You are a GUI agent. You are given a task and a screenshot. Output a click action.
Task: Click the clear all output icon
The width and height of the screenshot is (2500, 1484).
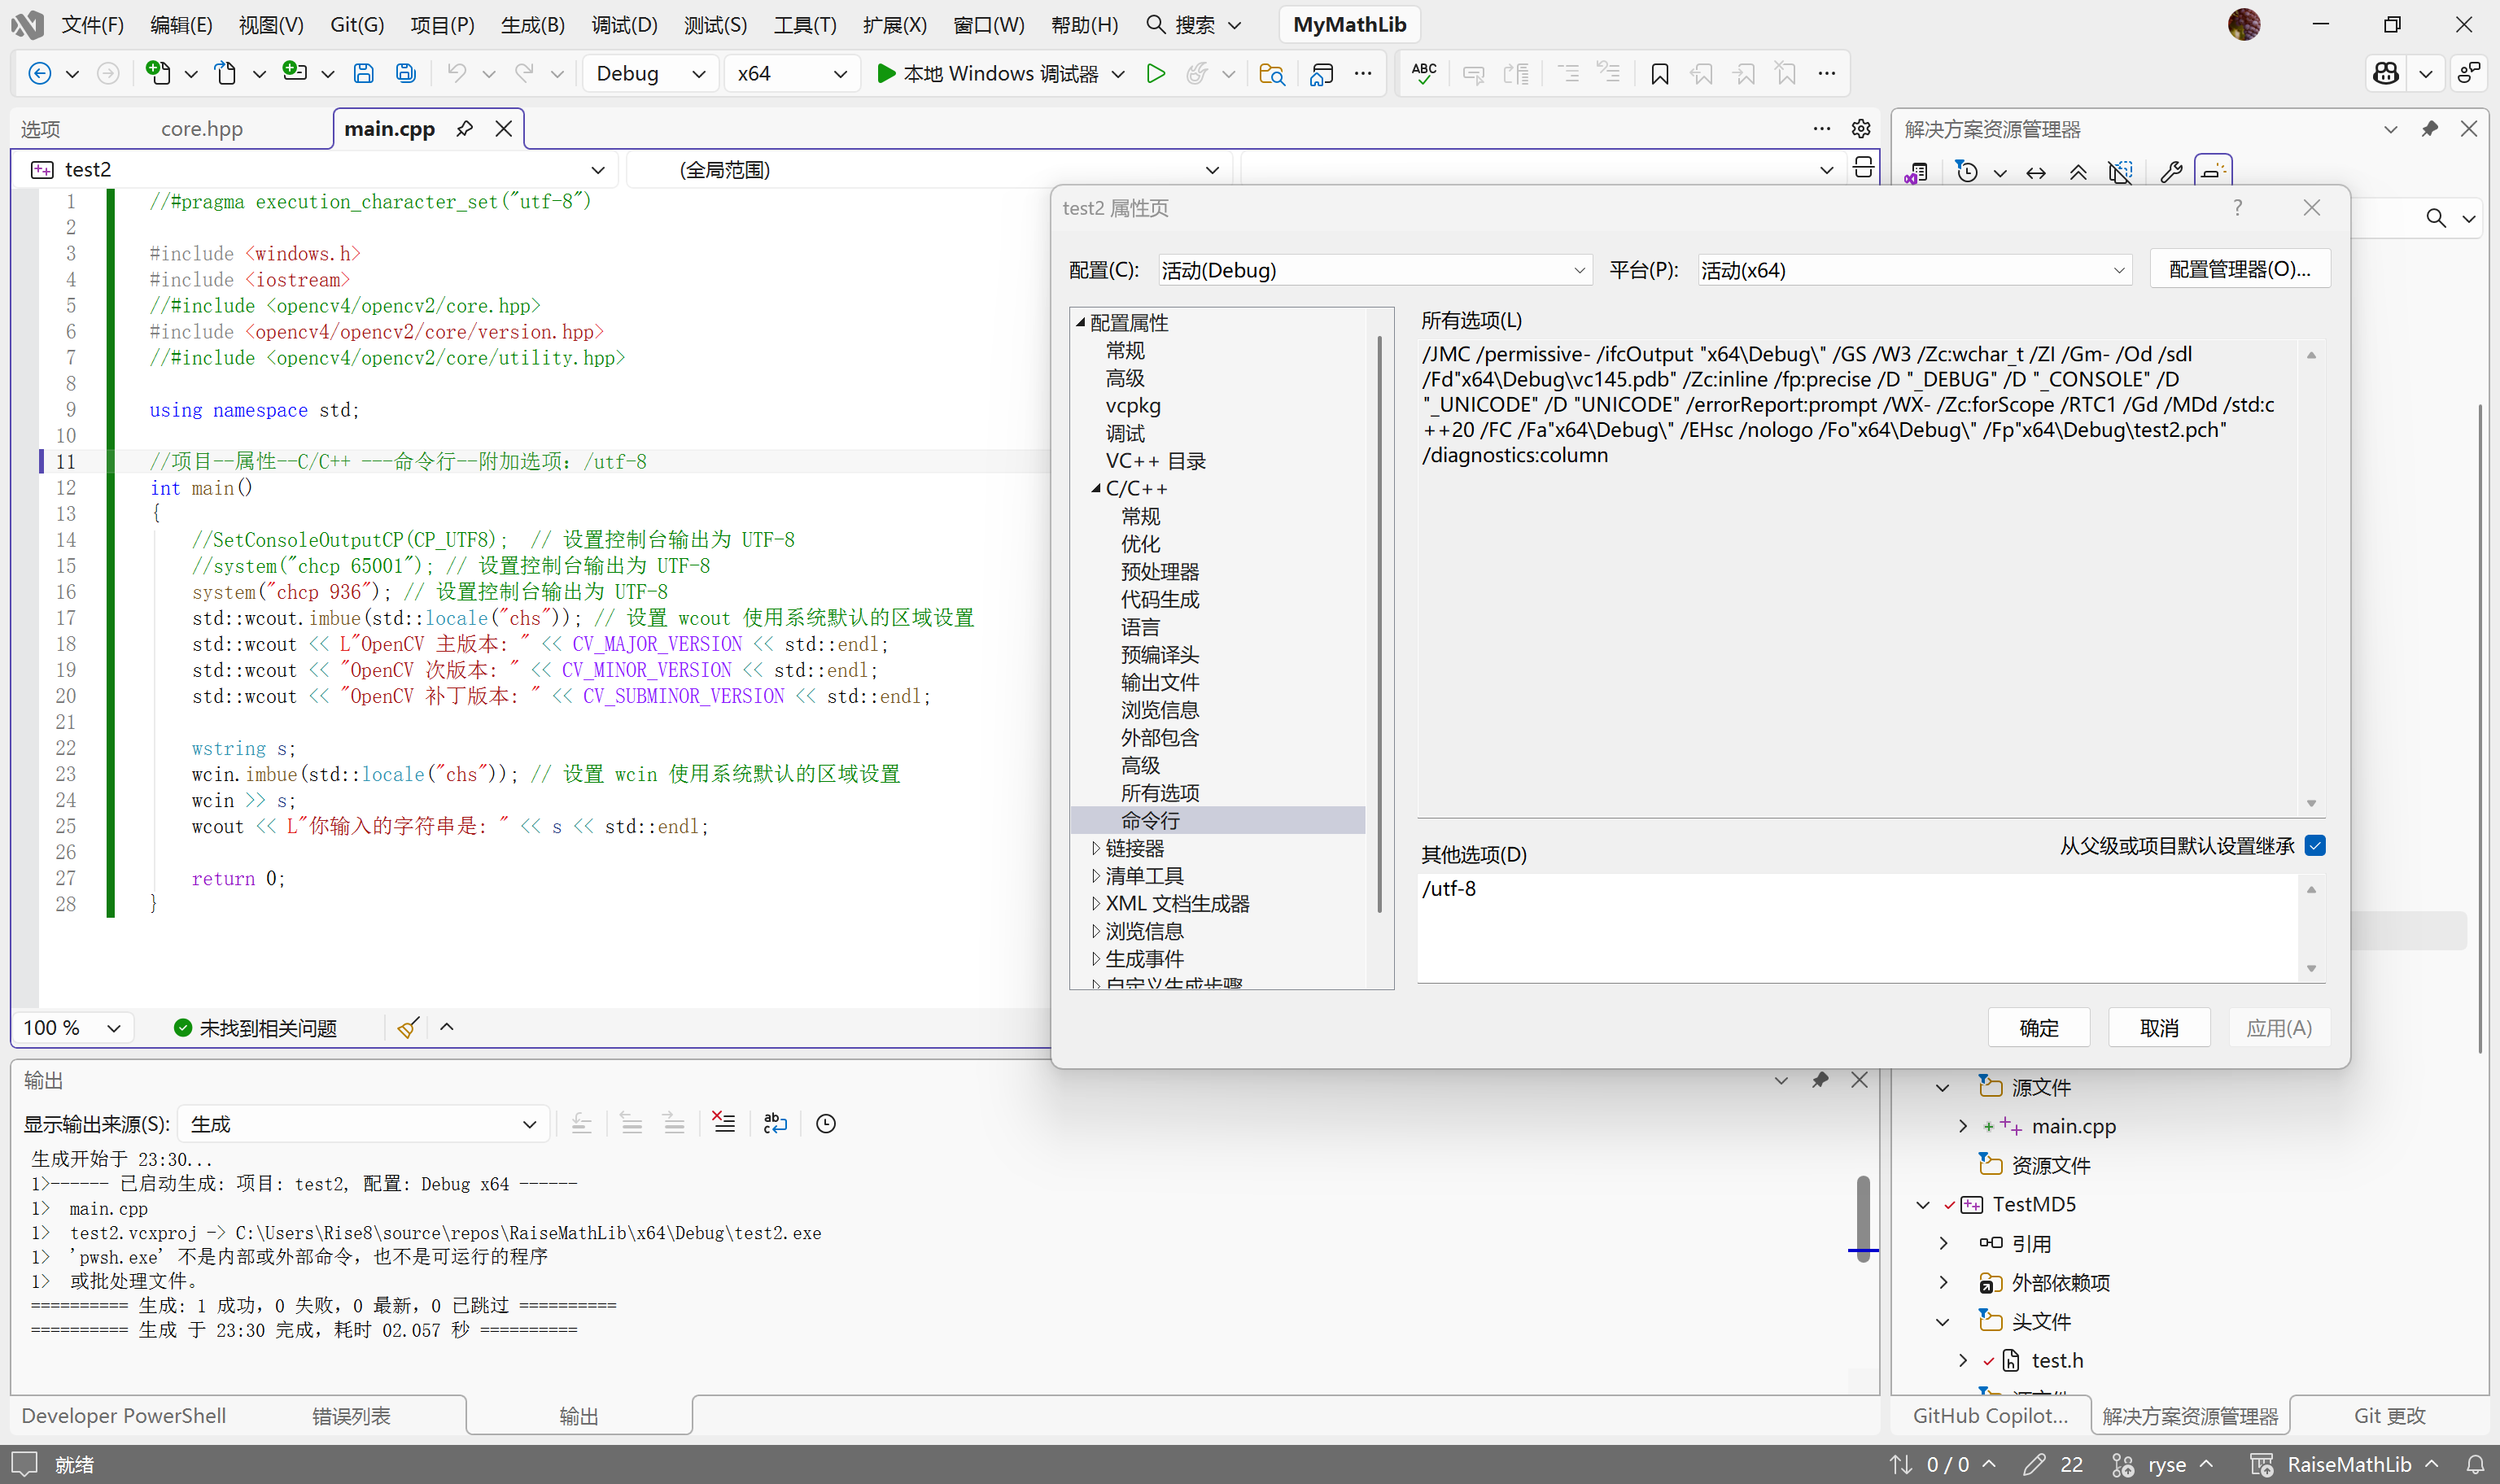pyautogui.click(x=723, y=1123)
